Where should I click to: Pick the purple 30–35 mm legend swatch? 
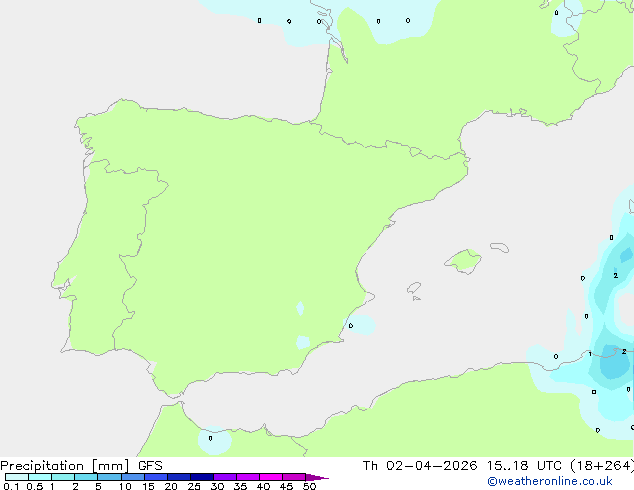(x=225, y=477)
